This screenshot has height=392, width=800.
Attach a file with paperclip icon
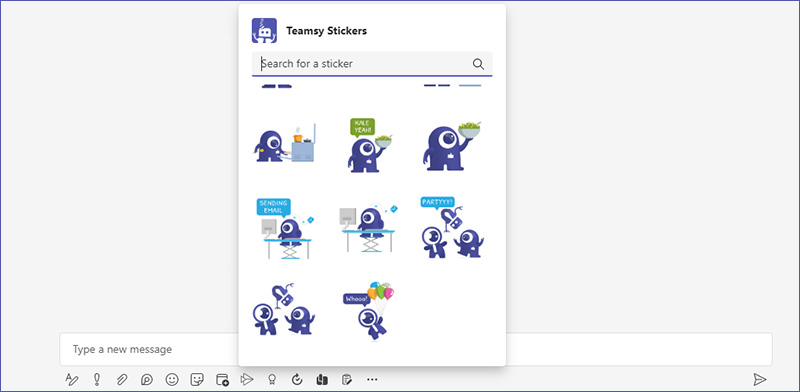tap(121, 379)
